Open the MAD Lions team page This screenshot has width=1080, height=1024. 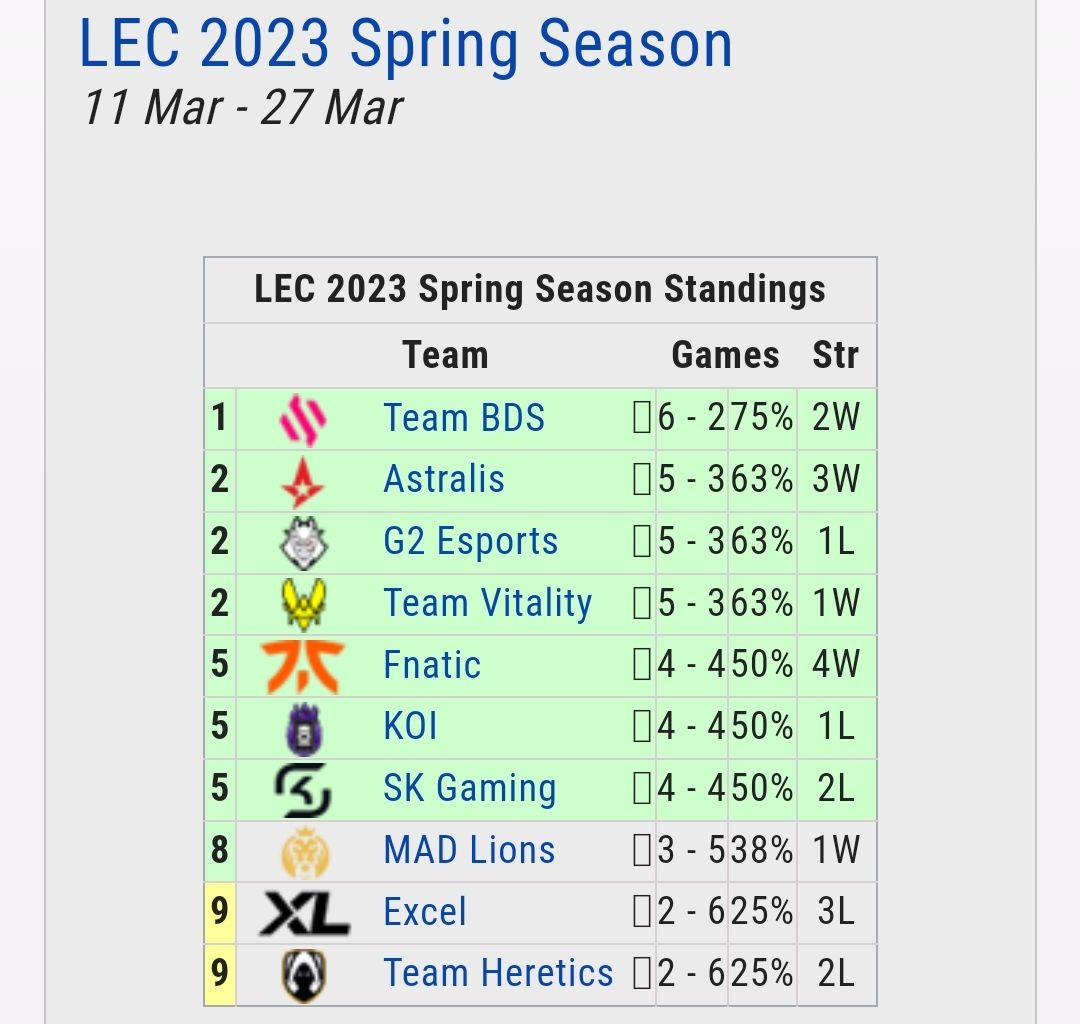(469, 851)
